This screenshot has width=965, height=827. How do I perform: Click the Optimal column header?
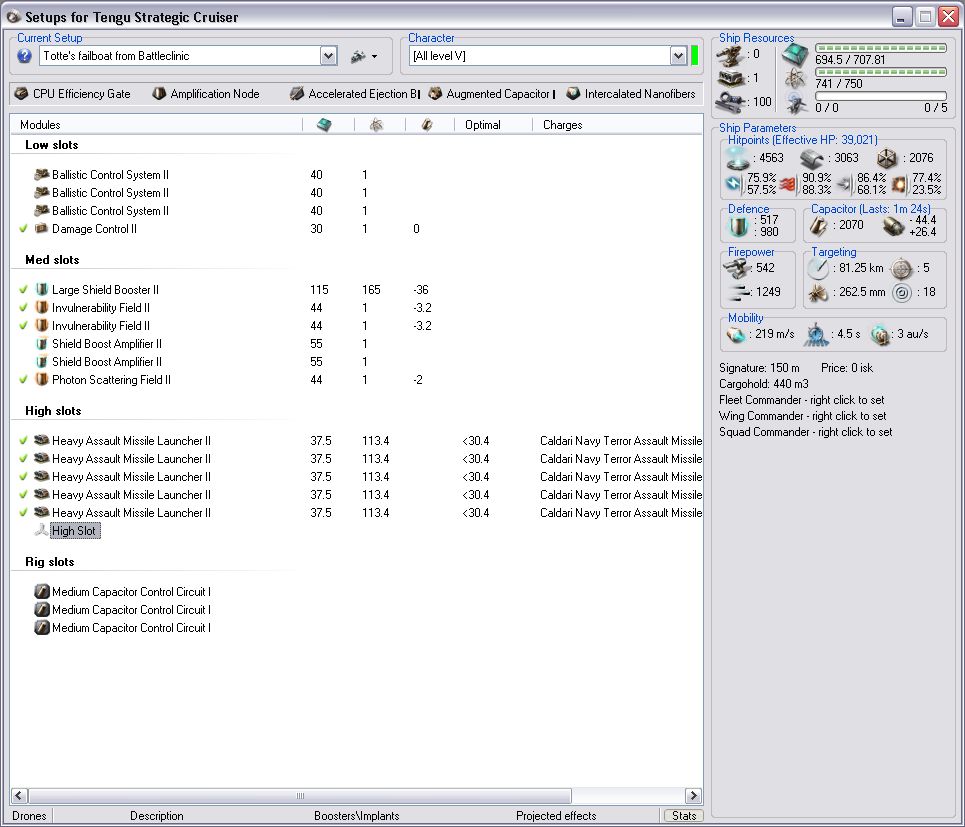tap(483, 125)
